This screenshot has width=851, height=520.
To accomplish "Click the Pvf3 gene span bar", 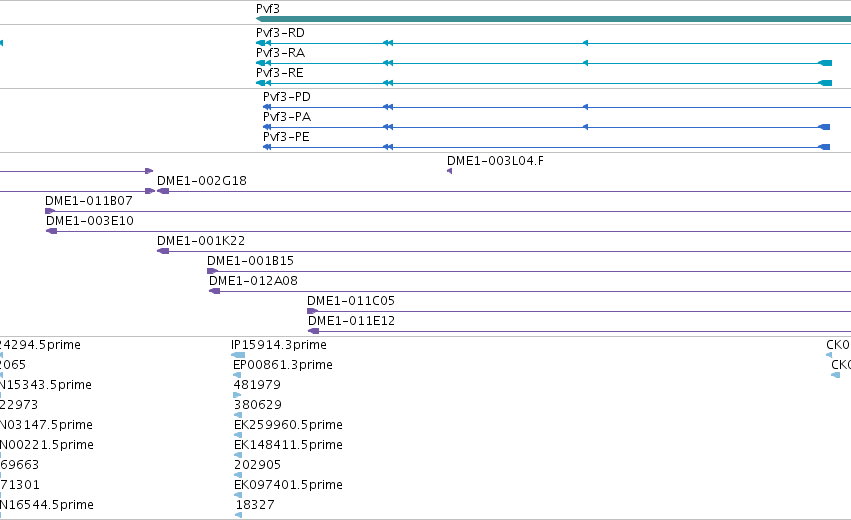I will point(553,19).
